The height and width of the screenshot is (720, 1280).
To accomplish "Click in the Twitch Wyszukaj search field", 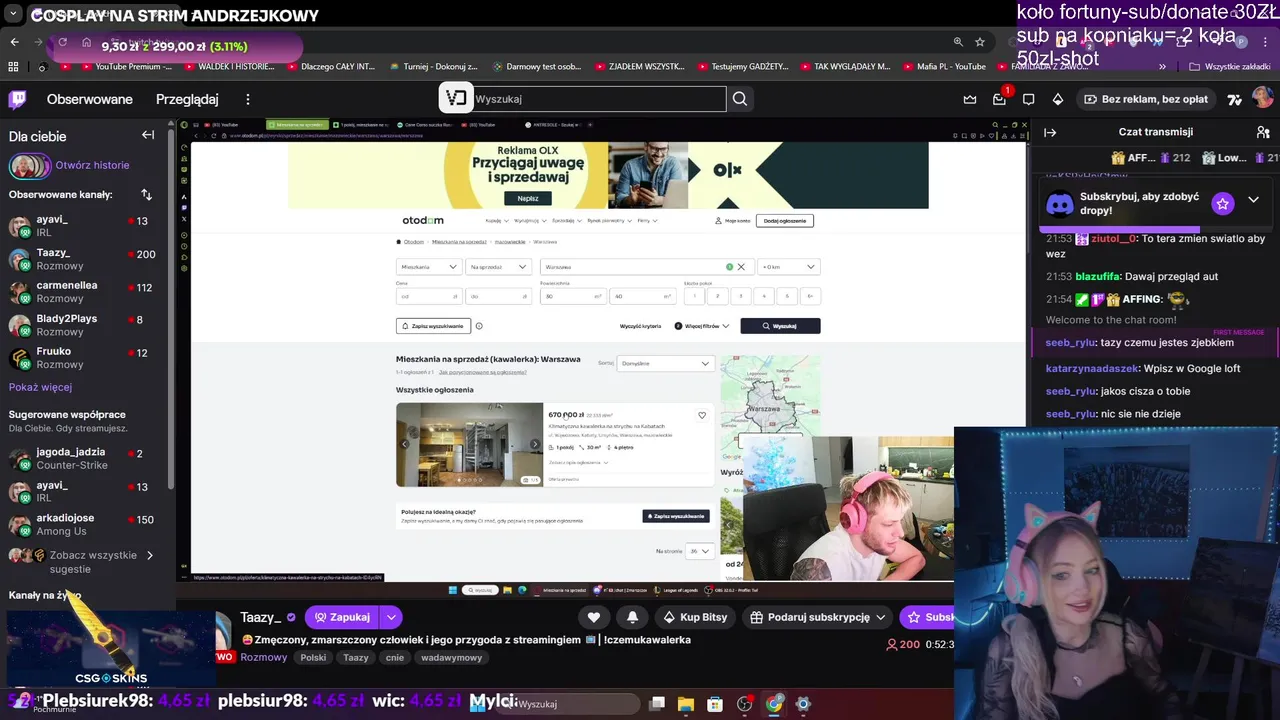I will click(598, 99).
